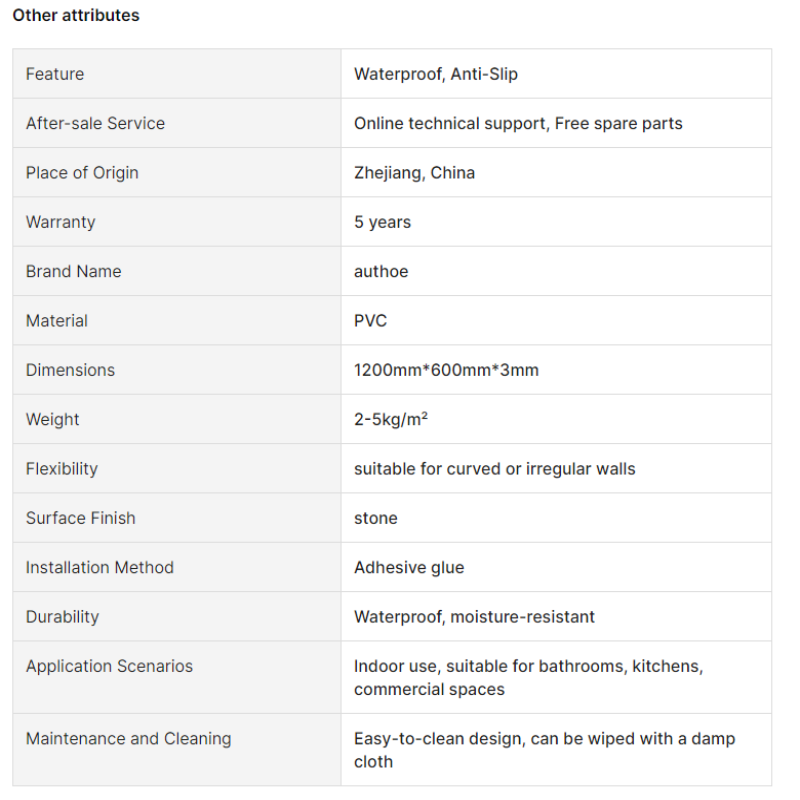Click 'suitable for curved or irregular walls'

pos(494,469)
